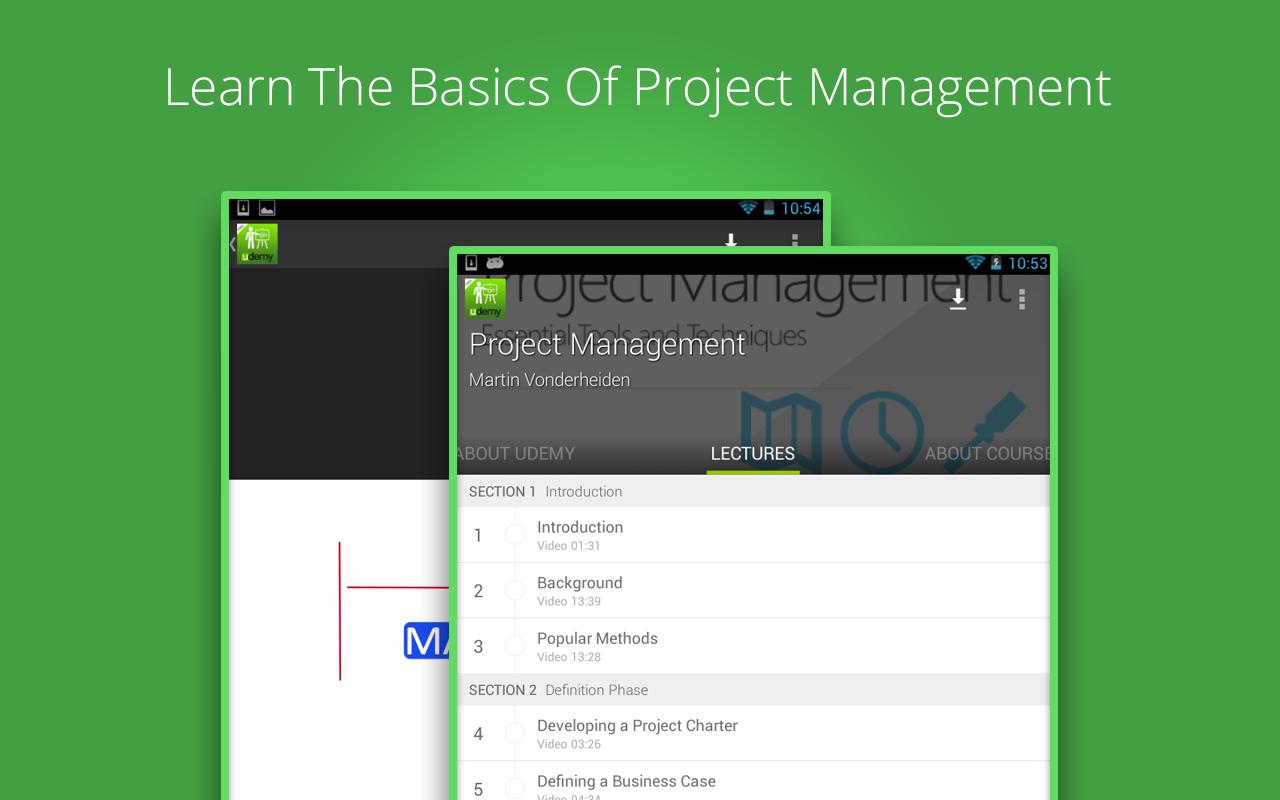Tap the yellow underline below LECTURES
Image resolution: width=1280 pixels, height=800 pixels.
tap(753, 472)
